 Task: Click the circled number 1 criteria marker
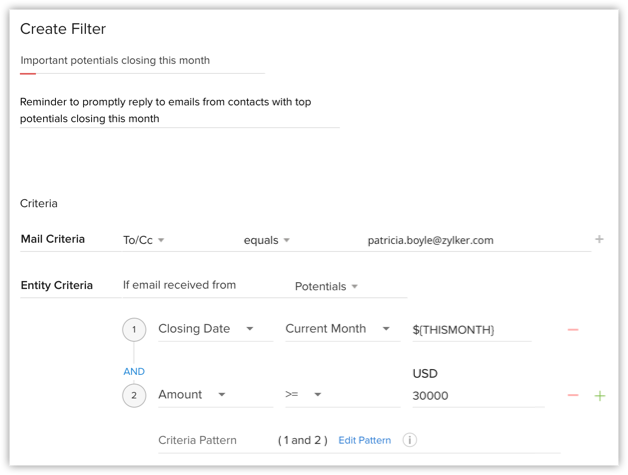click(x=134, y=330)
